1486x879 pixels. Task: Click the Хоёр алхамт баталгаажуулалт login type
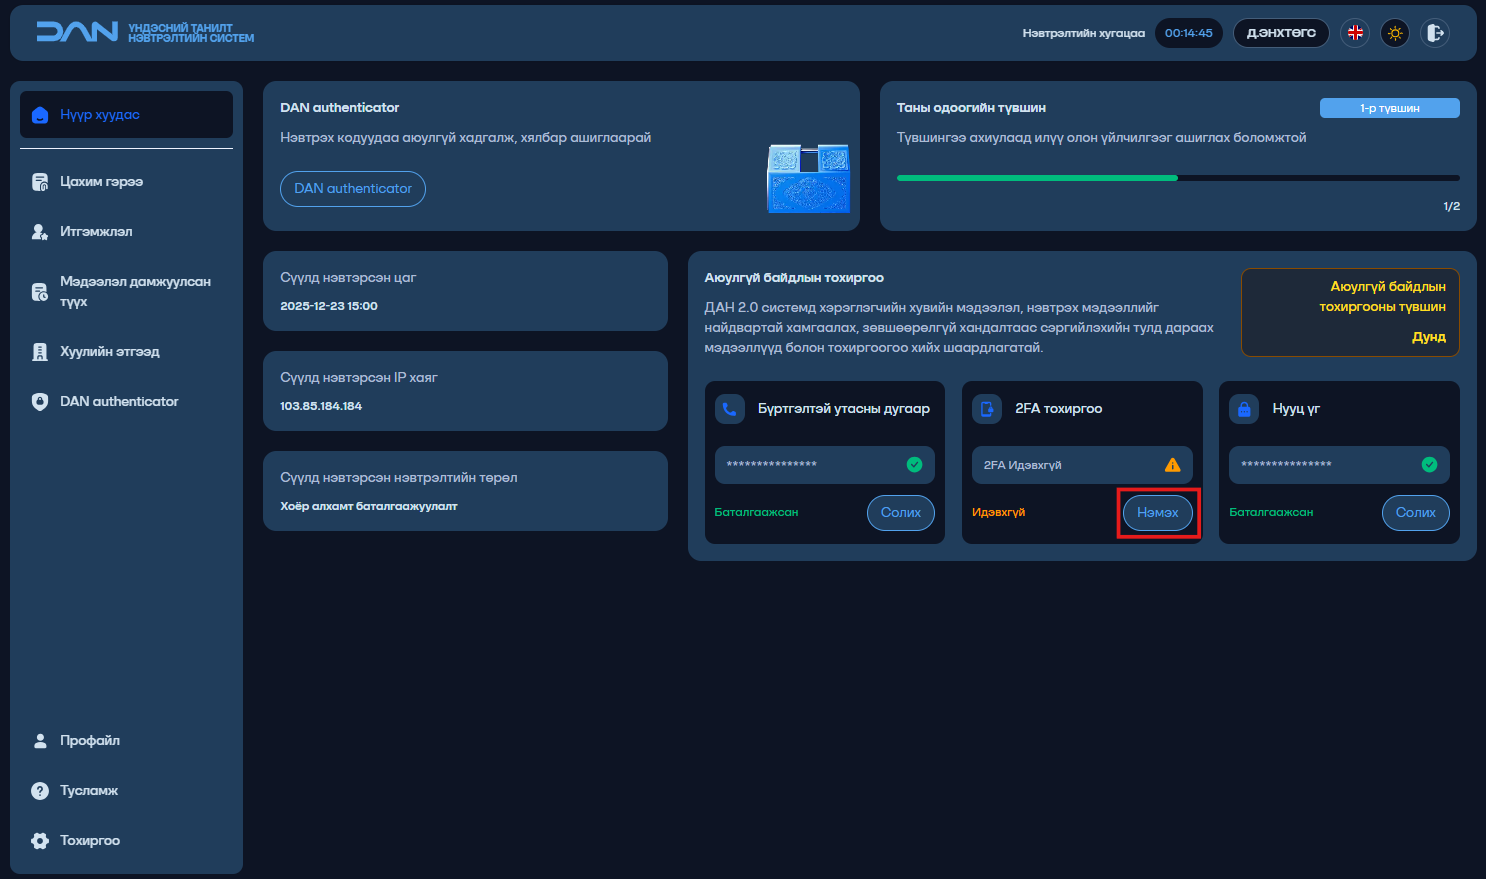pos(369,506)
